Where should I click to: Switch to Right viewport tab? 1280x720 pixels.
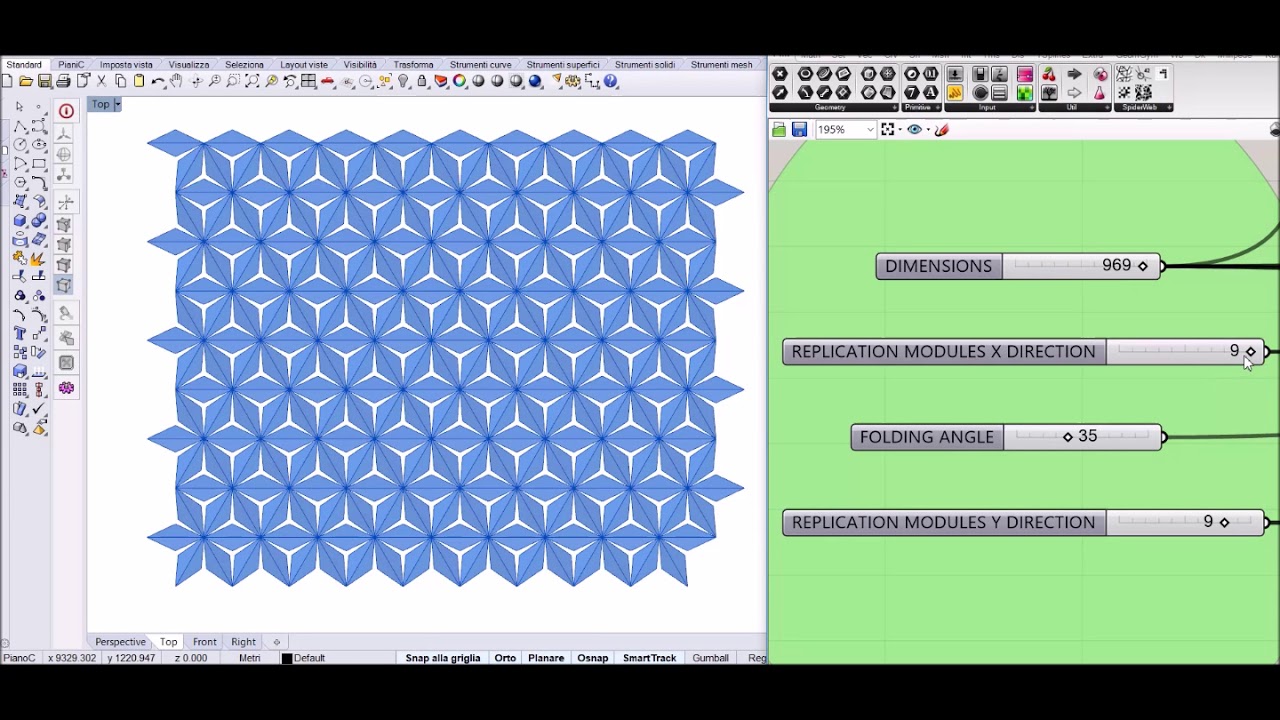pos(243,642)
